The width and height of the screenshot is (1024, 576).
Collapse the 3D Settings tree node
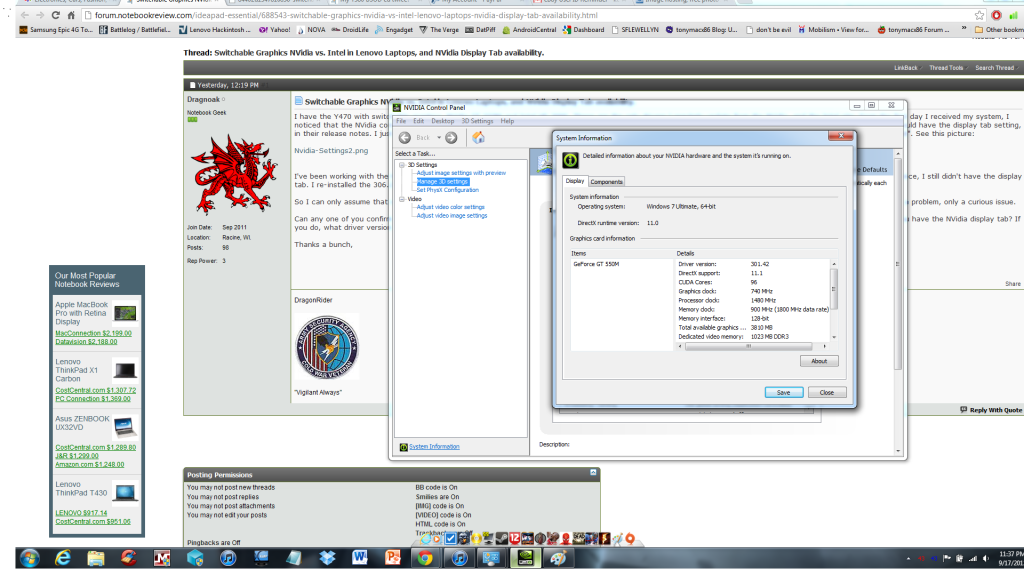point(402,165)
